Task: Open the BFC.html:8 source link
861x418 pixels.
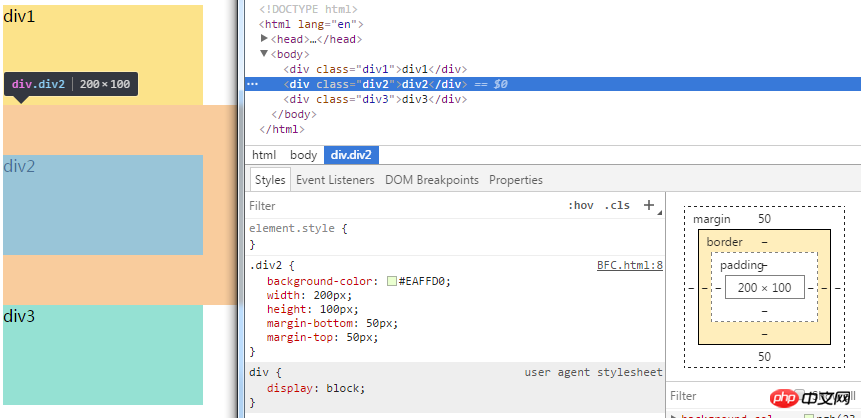Action: coord(630,266)
